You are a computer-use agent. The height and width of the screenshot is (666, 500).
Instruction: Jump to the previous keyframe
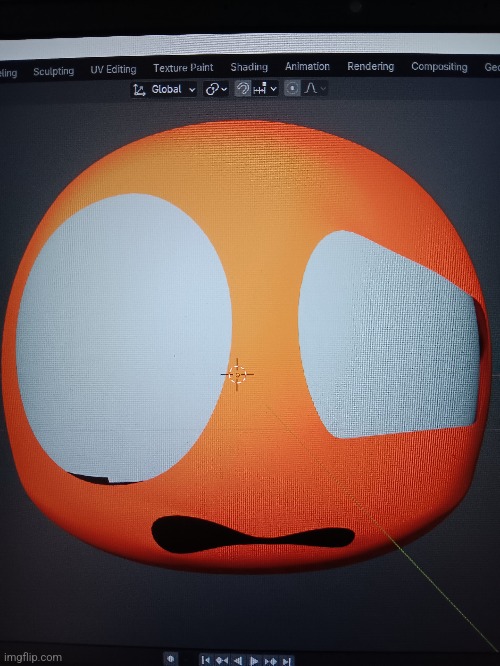[221, 660]
